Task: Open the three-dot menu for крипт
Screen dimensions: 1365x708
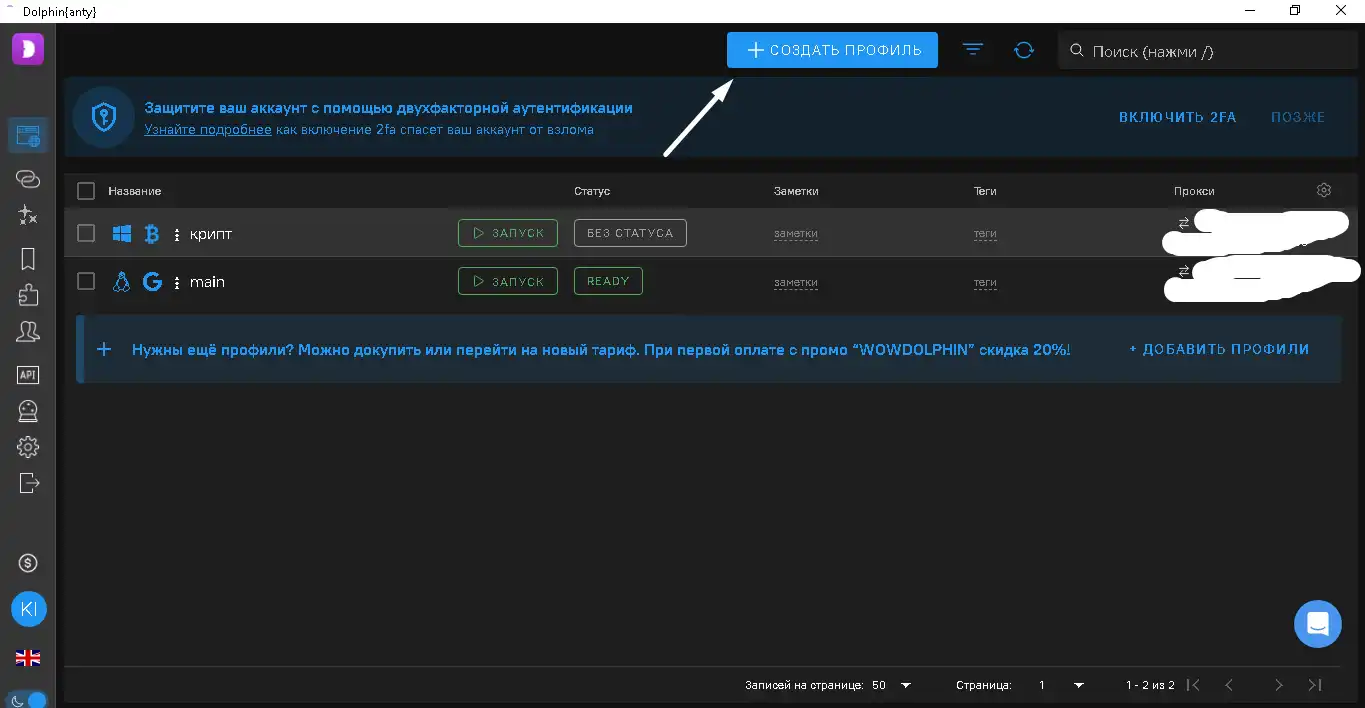Action: pyautogui.click(x=177, y=235)
